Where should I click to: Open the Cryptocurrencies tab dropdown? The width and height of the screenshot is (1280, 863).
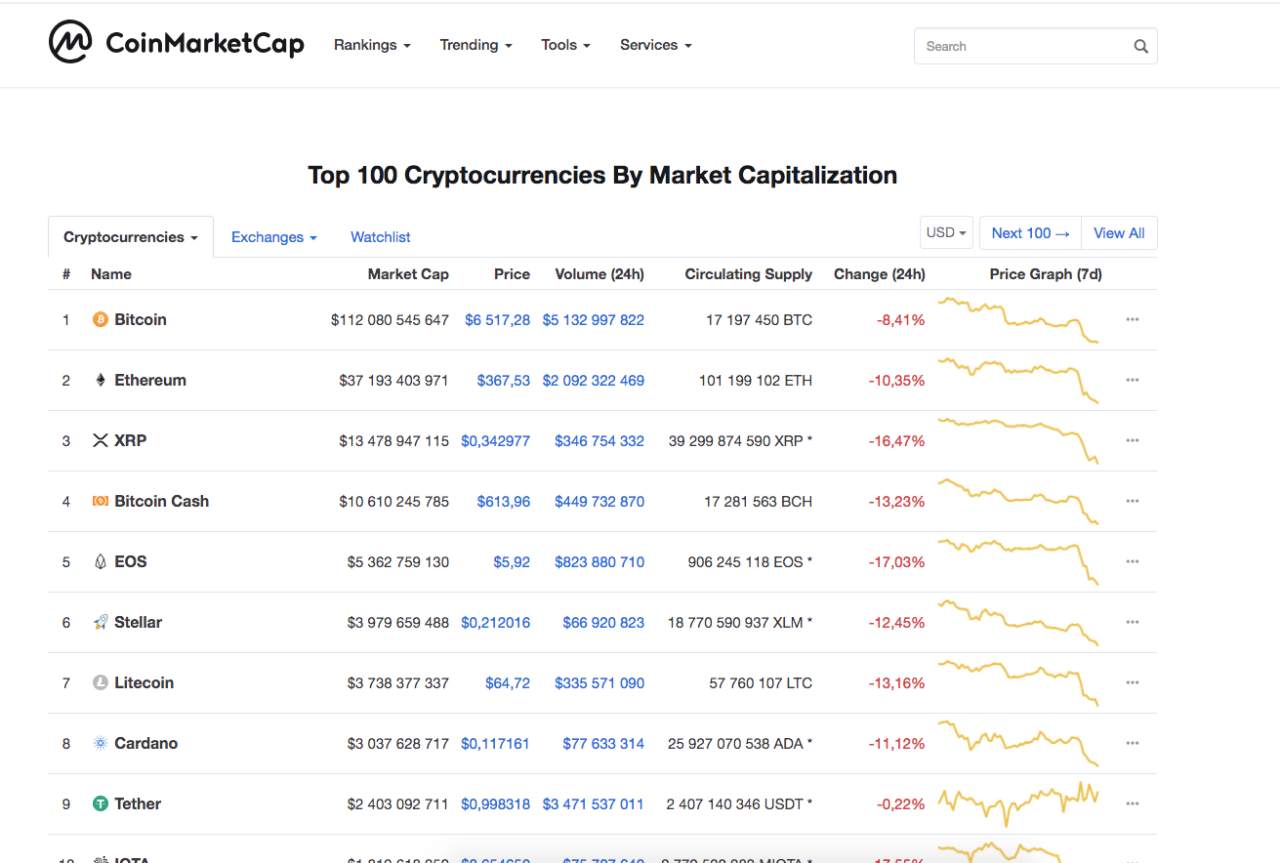coord(131,237)
